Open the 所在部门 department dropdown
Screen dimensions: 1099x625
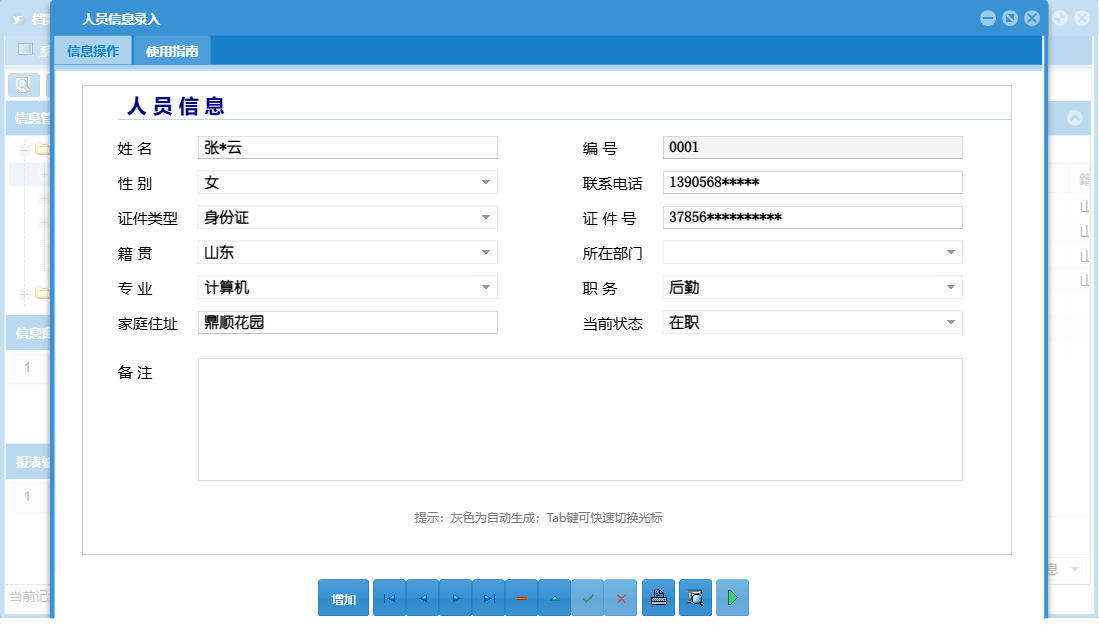click(951, 252)
